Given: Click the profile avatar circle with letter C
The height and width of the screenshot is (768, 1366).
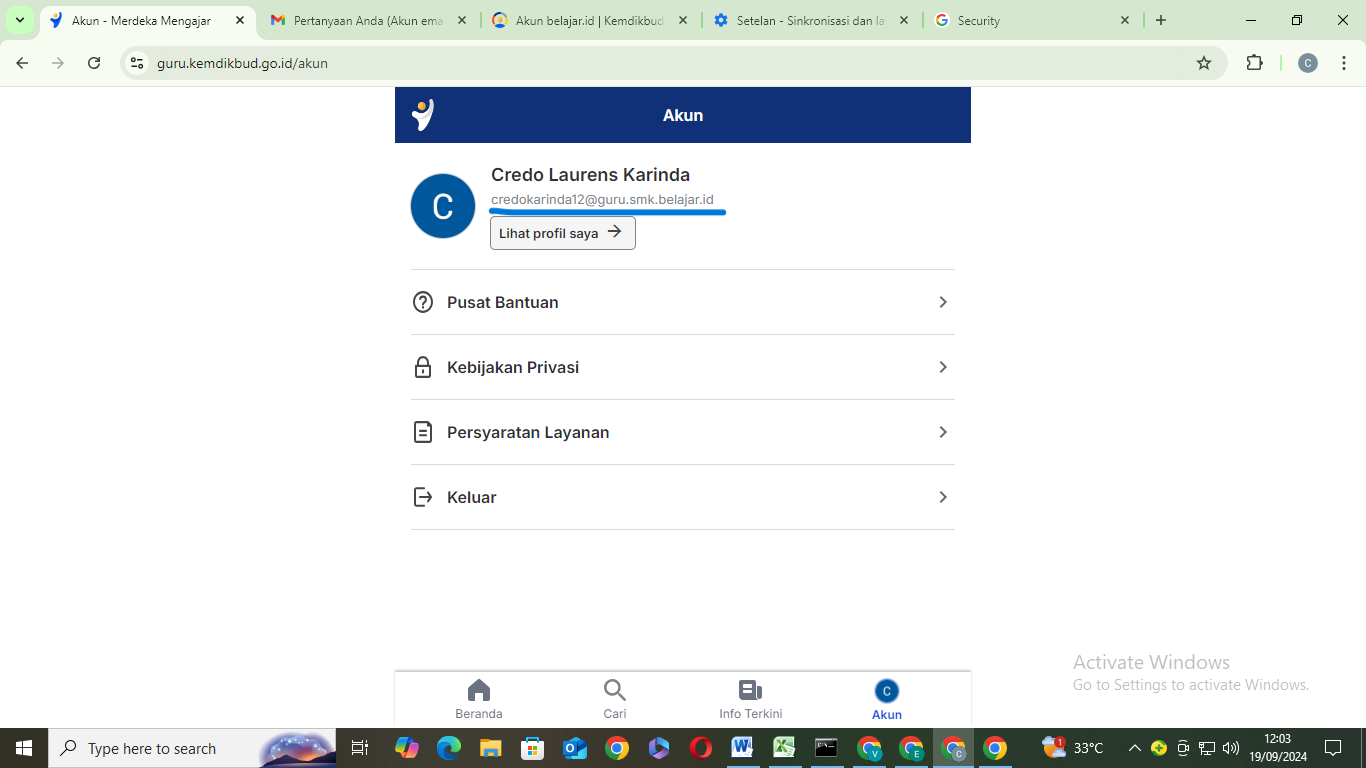Looking at the screenshot, I should pyautogui.click(x=443, y=206).
